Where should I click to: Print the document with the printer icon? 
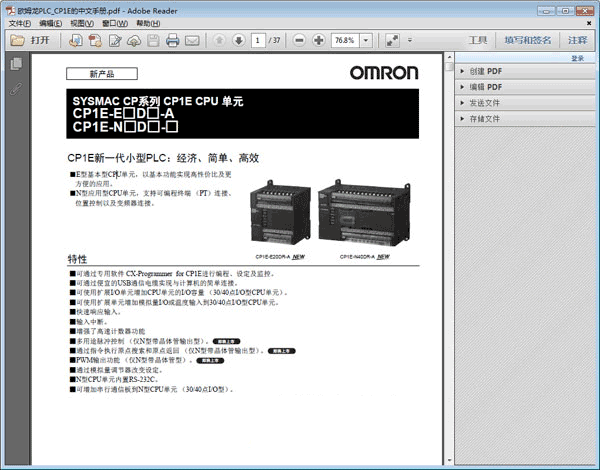(x=173, y=40)
